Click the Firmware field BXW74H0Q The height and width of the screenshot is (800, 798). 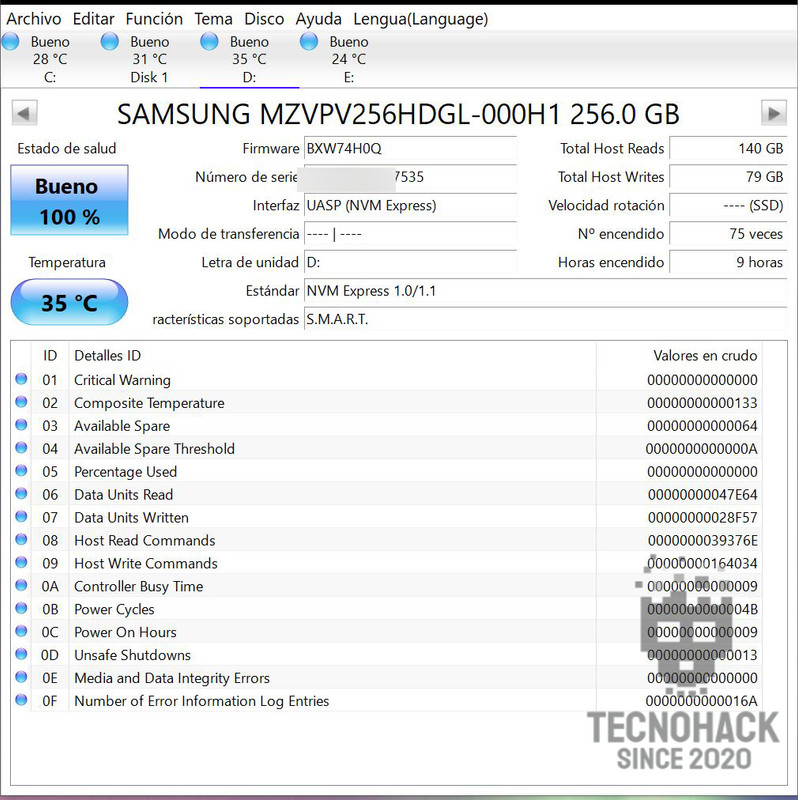410,148
